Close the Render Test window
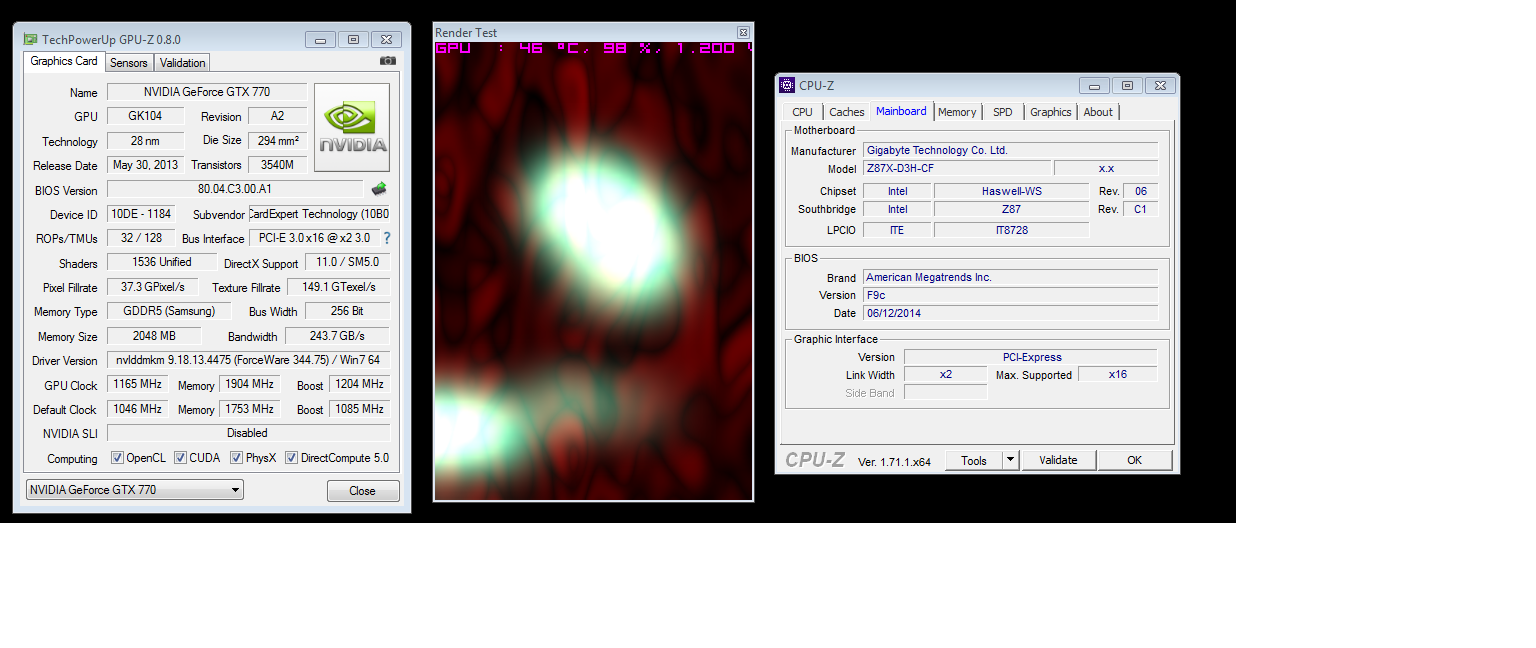This screenshot has width=1536, height=648. [x=743, y=33]
